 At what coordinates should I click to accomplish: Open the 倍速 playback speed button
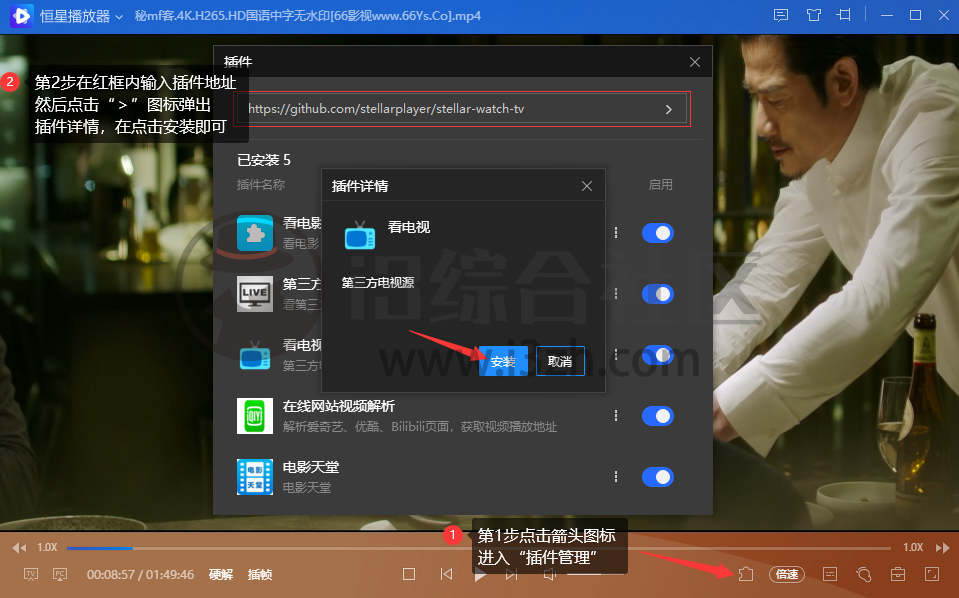click(787, 574)
